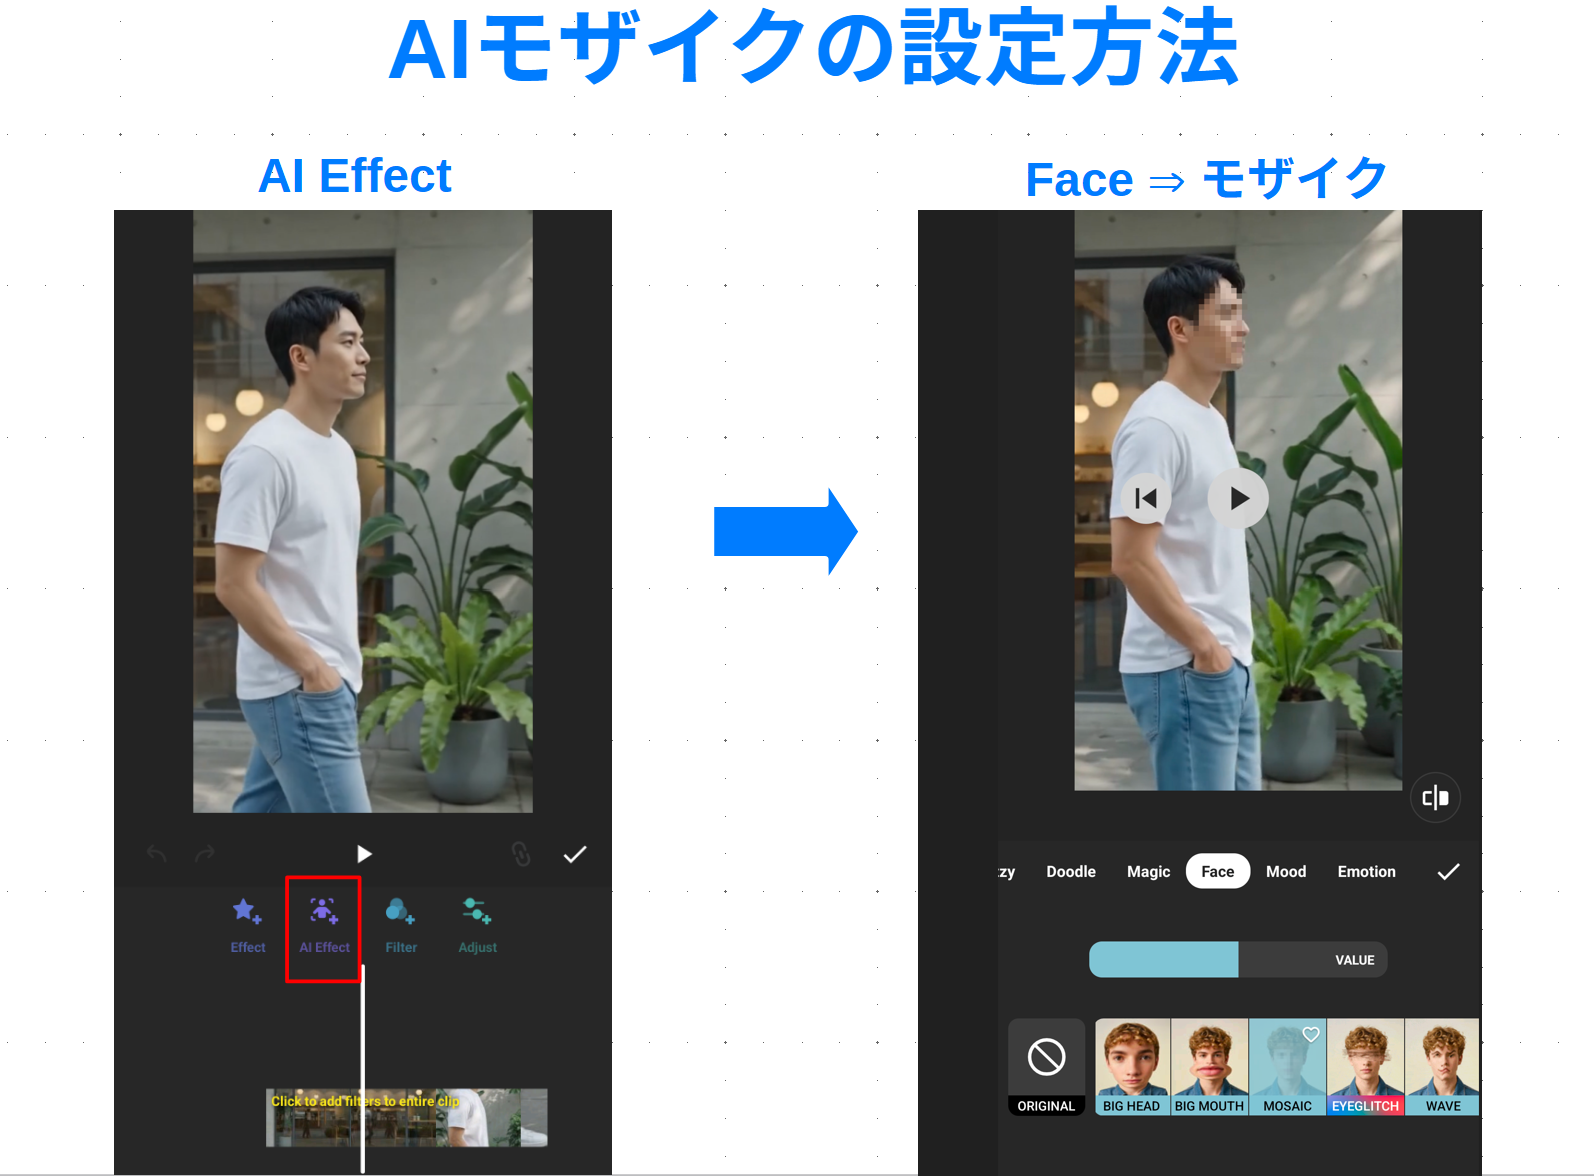This screenshot has height=1176, width=1594.
Task: Click the white timeline playhead marker
Action: click(x=363, y=1068)
